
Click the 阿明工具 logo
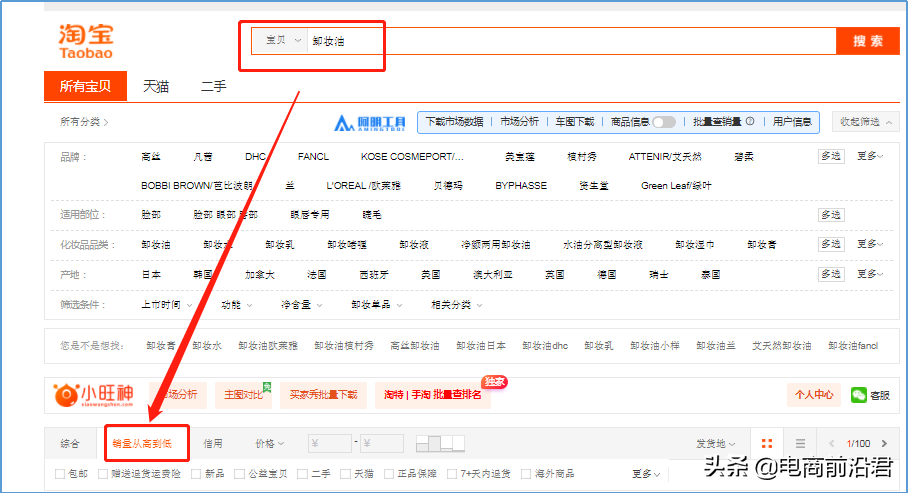point(370,122)
